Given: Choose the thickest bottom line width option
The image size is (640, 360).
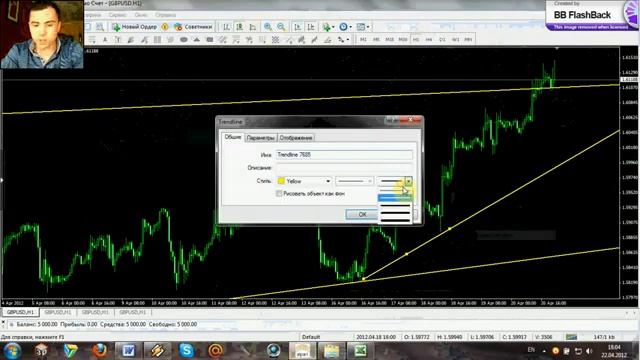Looking at the screenshot, I should 394,220.
